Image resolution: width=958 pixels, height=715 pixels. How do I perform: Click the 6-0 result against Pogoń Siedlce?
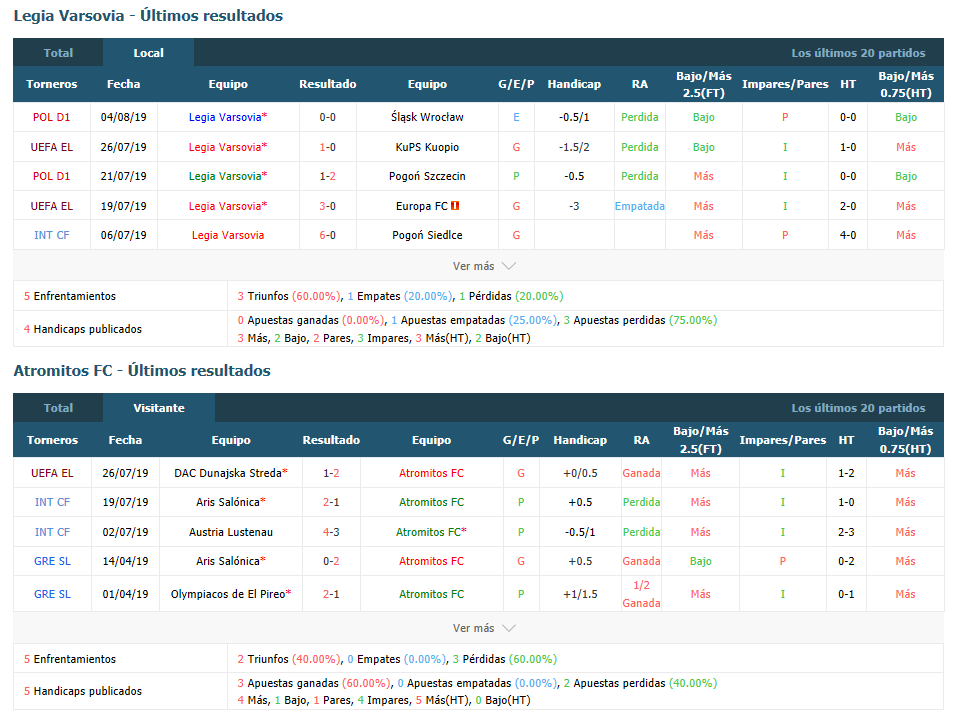pyautogui.click(x=327, y=235)
